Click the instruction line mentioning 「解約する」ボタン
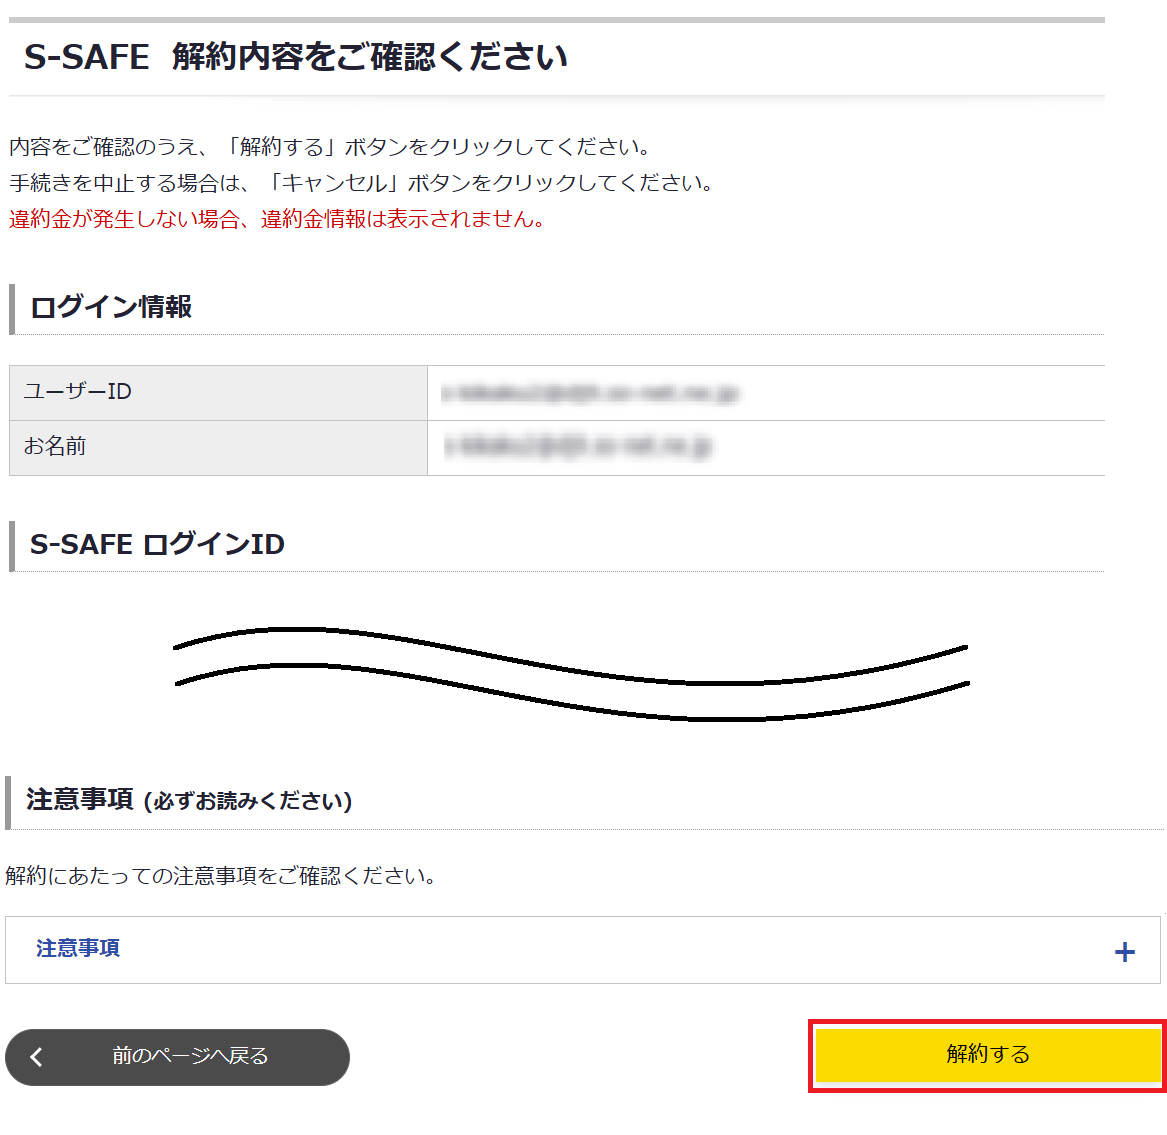 pos(330,147)
